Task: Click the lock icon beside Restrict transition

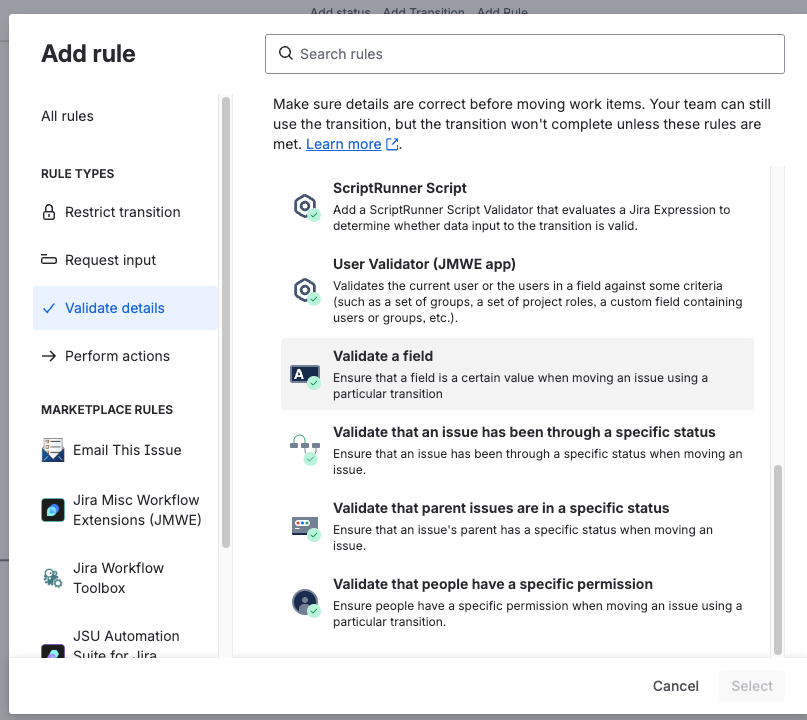Action: point(49,212)
